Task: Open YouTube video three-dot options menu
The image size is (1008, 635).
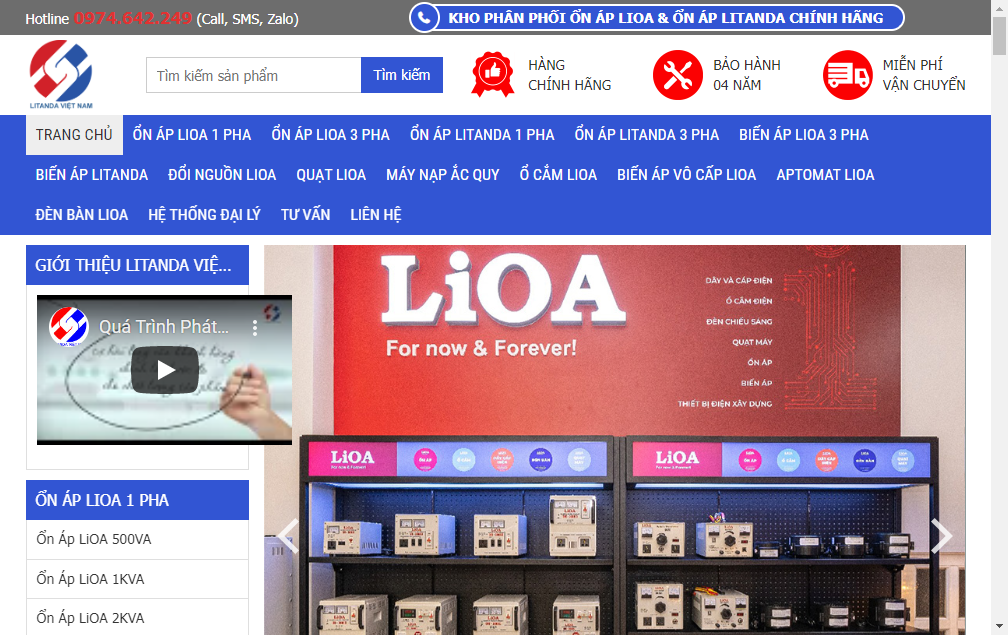Action: (x=255, y=328)
